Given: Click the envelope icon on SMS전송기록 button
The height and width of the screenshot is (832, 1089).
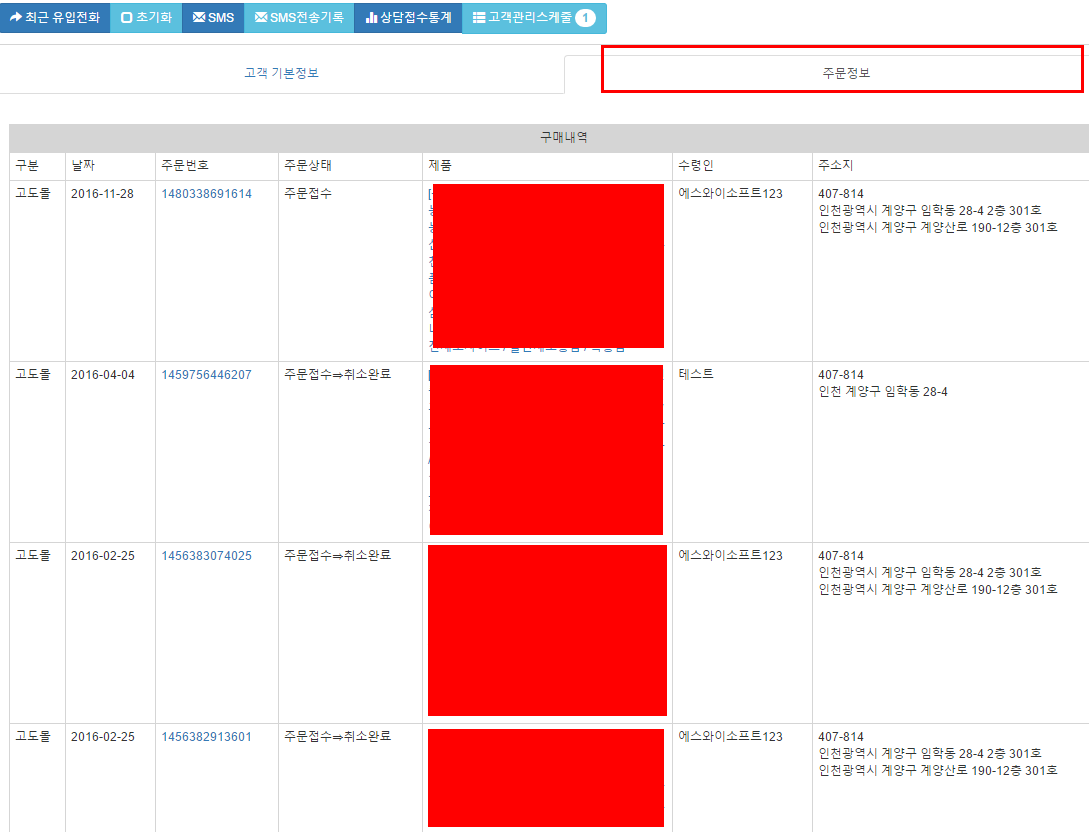Looking at the screenshot, I should click(261, 18).
